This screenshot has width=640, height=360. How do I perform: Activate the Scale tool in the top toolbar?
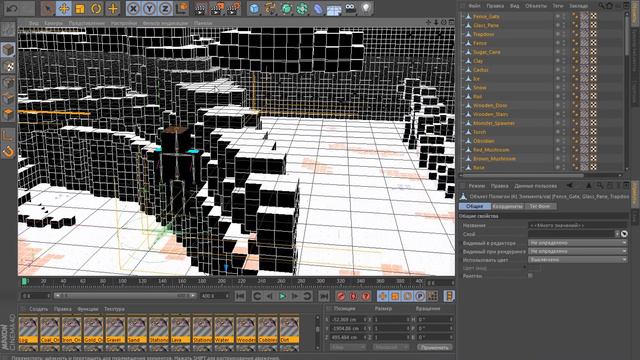click(80, 9)
